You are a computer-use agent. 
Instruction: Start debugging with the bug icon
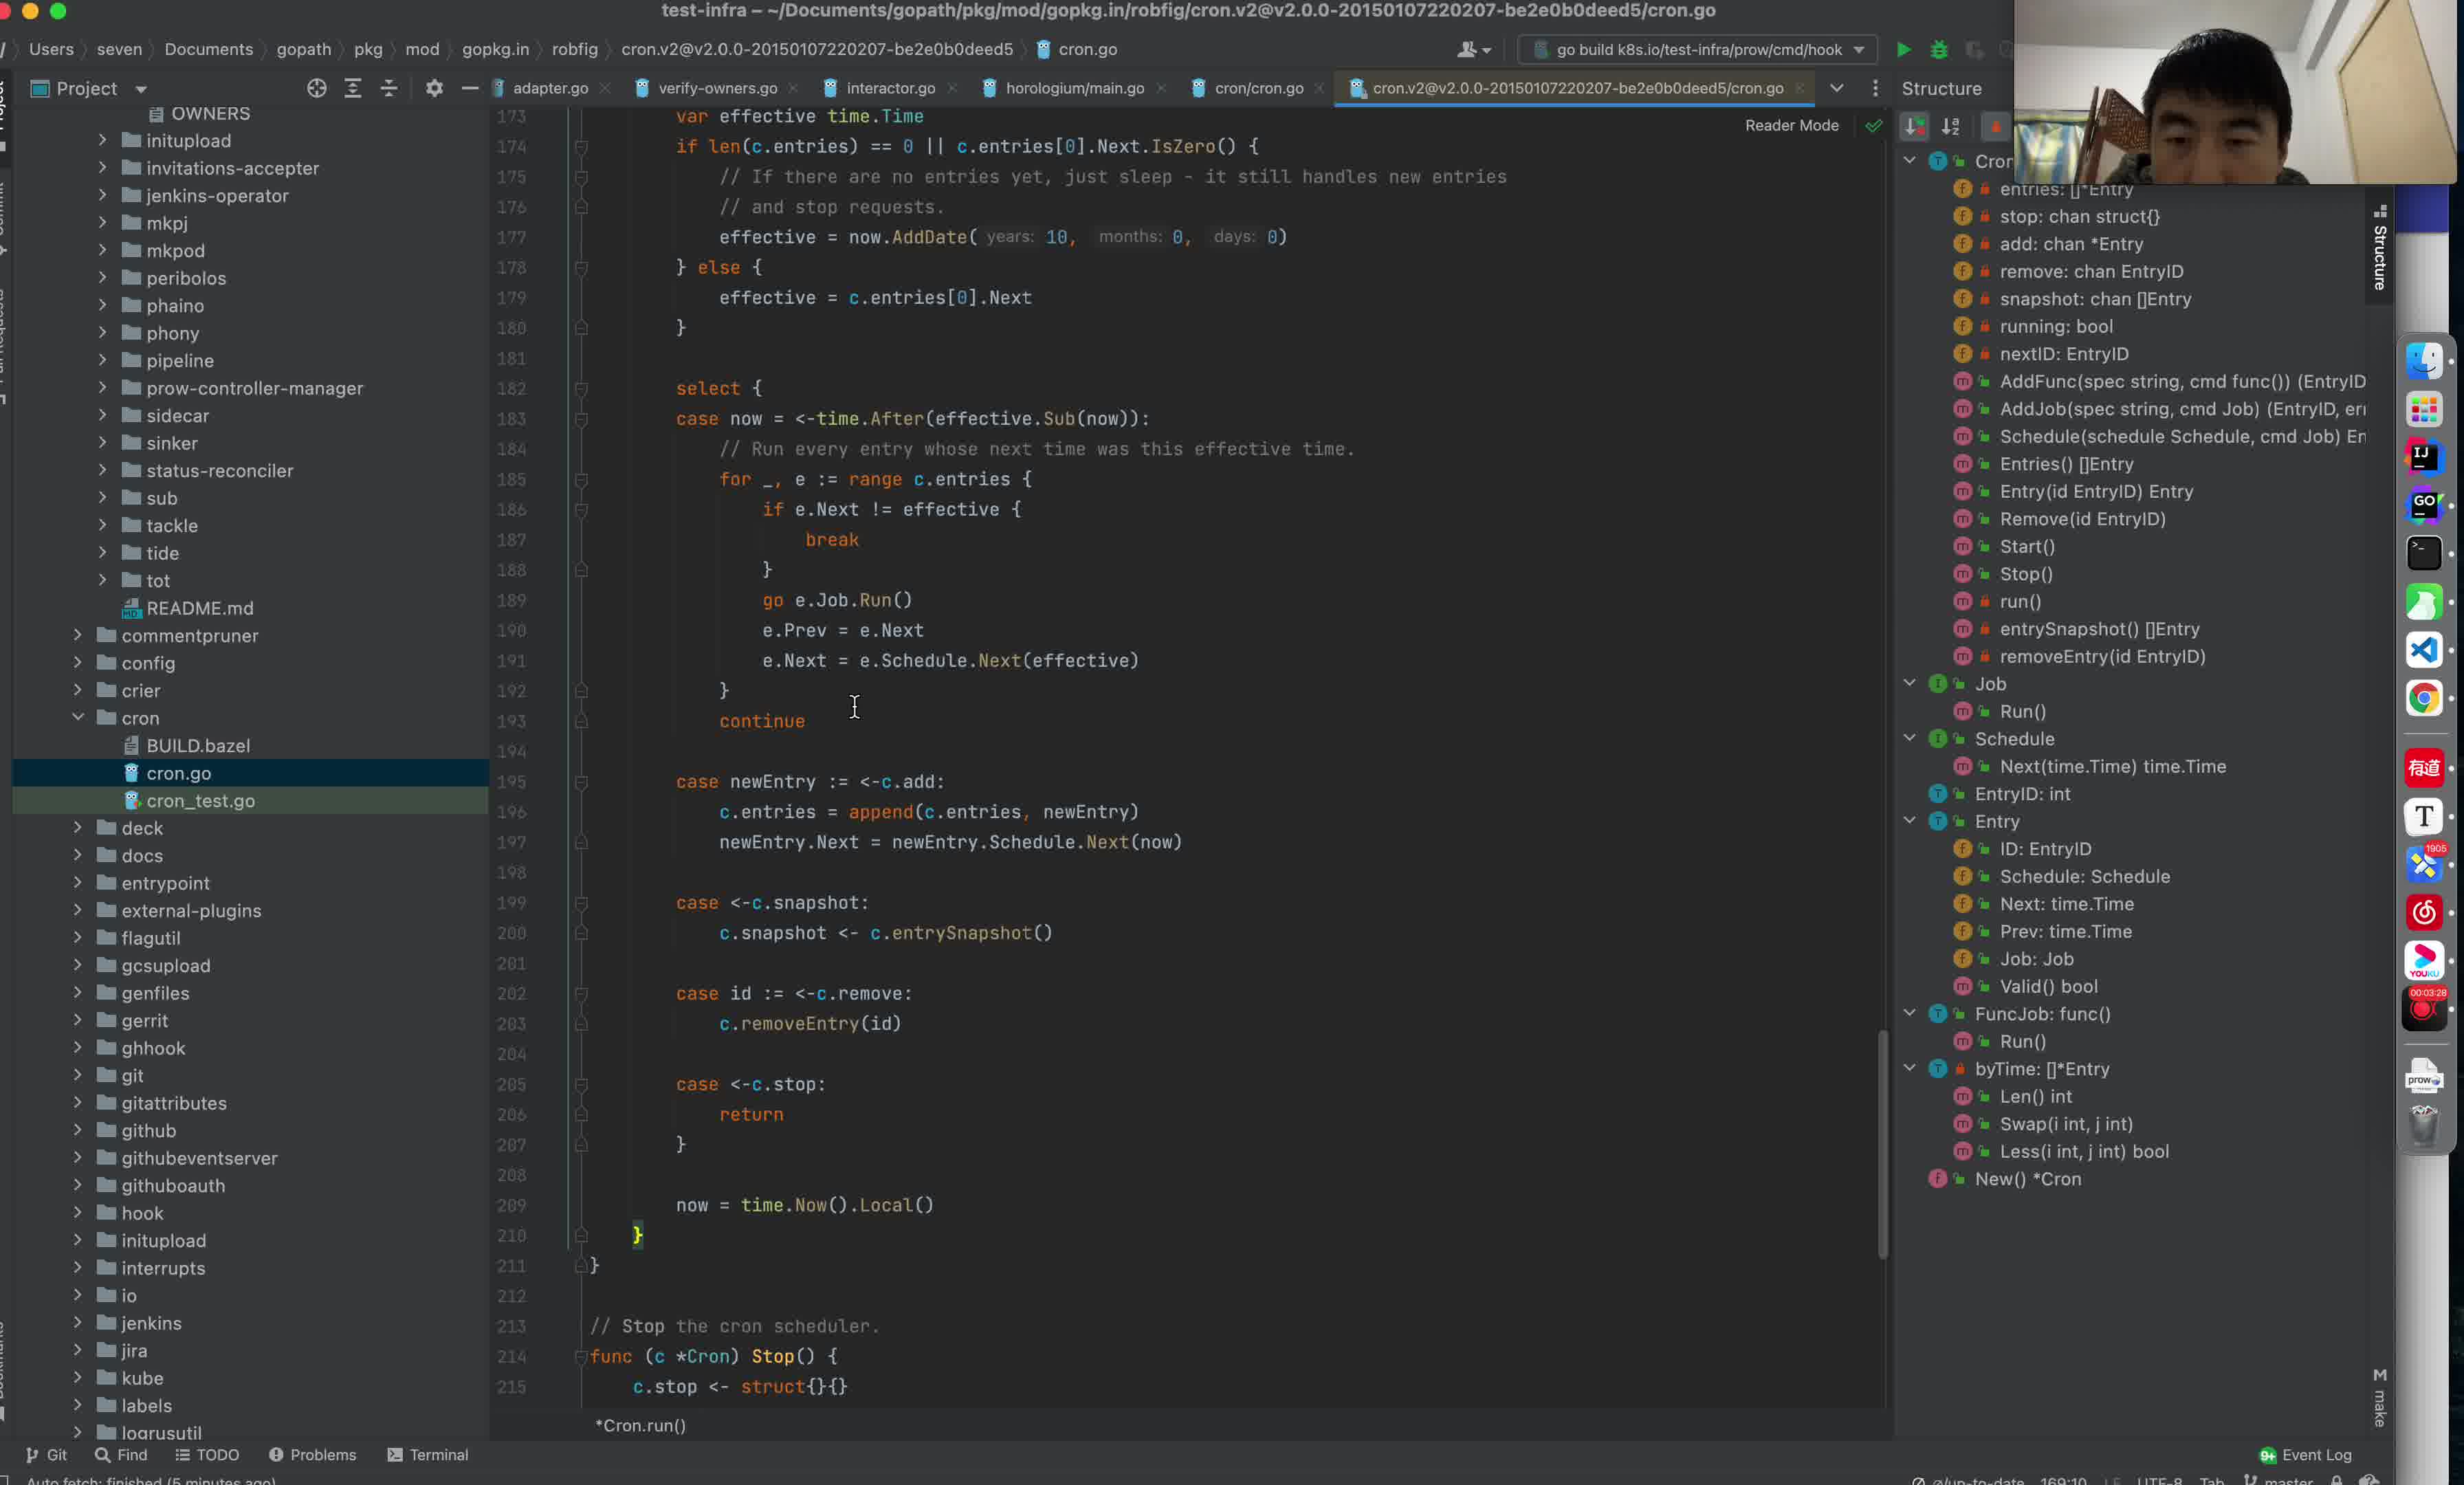[x=1939, y=49]
